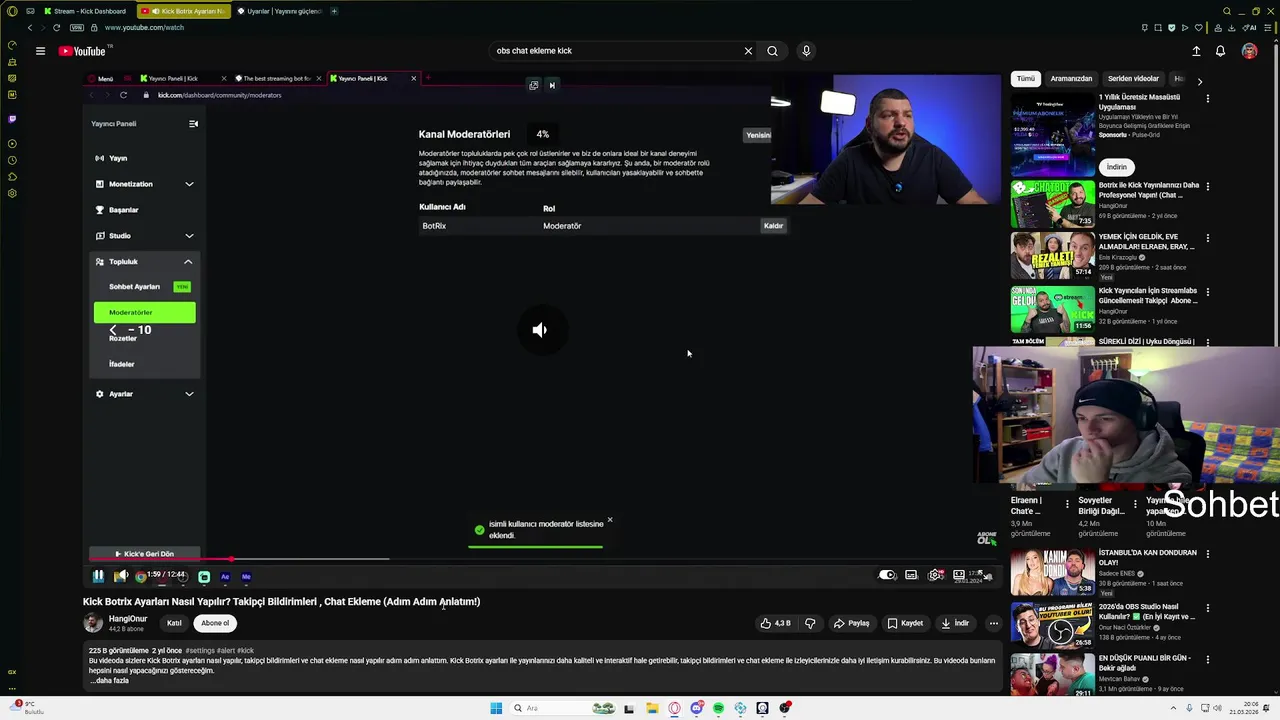Open the account avatar menu

point(1249,51)
